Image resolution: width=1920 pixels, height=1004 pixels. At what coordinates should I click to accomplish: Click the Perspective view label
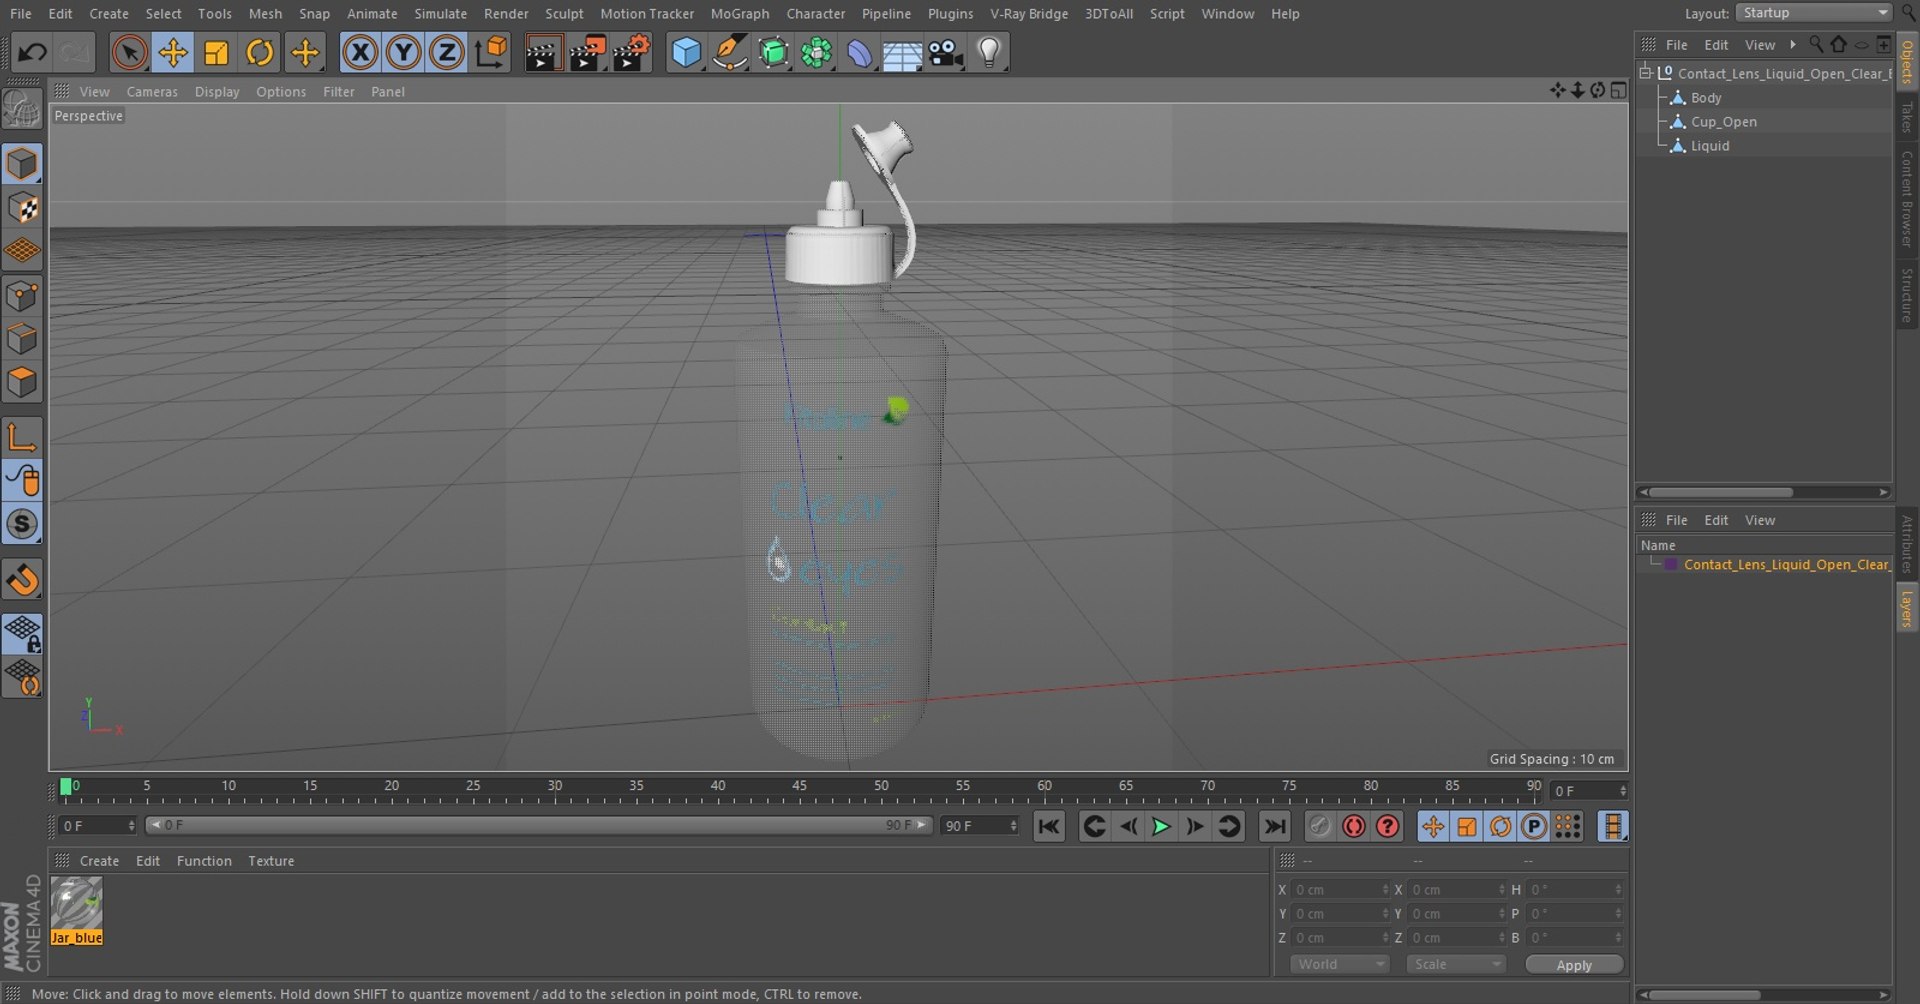coord(89,116)
